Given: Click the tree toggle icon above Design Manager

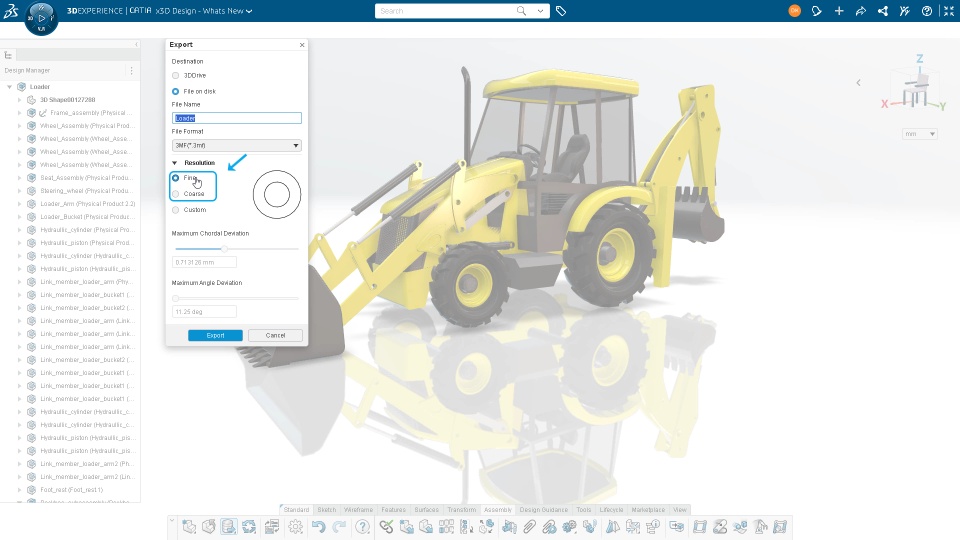Looking at the screenshot, I should 8,55.
